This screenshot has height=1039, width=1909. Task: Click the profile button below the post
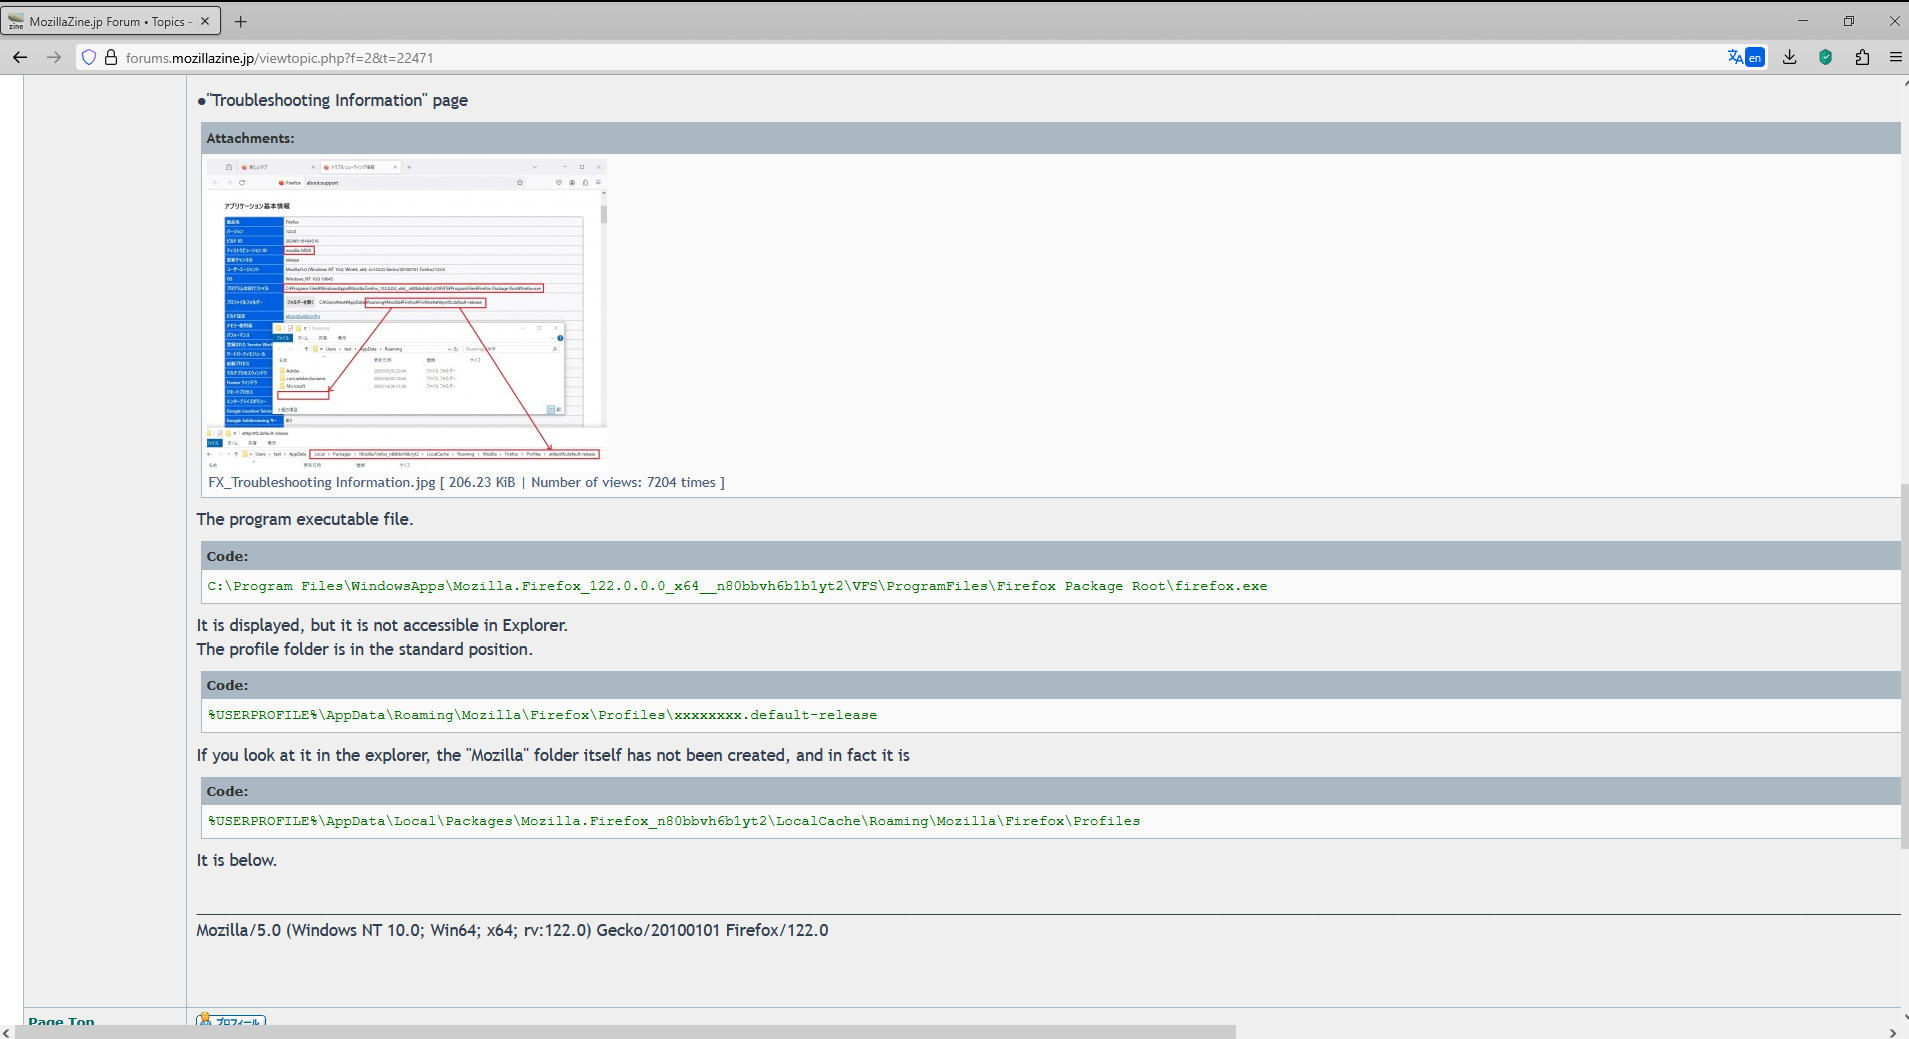(231, 1021)
